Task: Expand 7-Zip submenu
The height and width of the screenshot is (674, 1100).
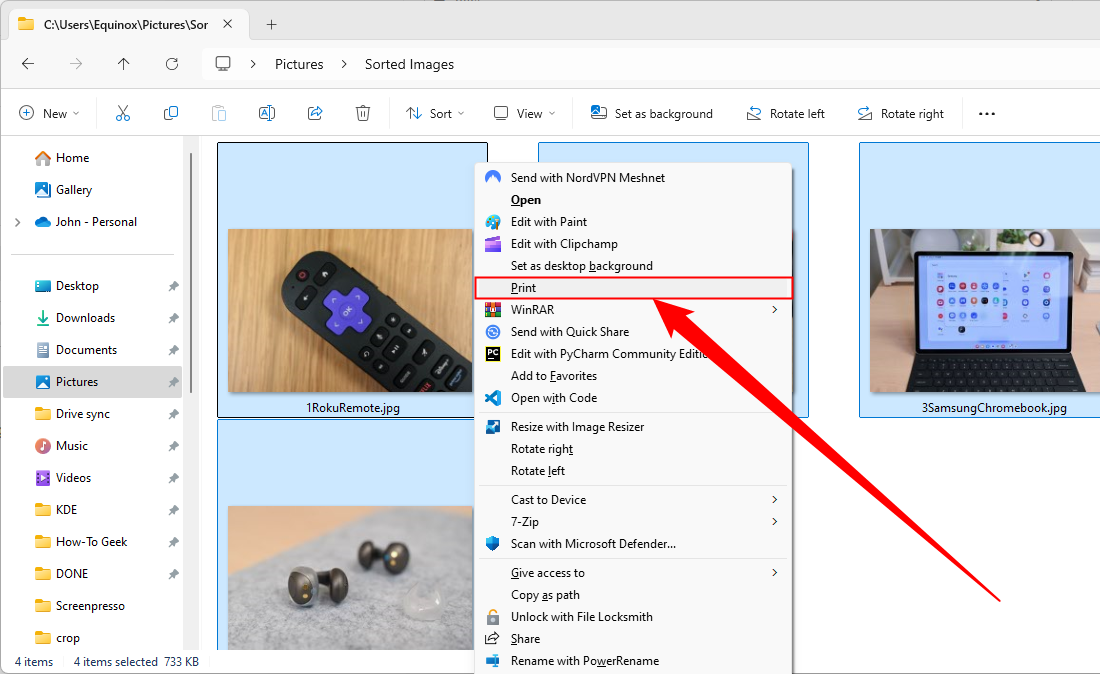Action: click(x=774, y=521)
